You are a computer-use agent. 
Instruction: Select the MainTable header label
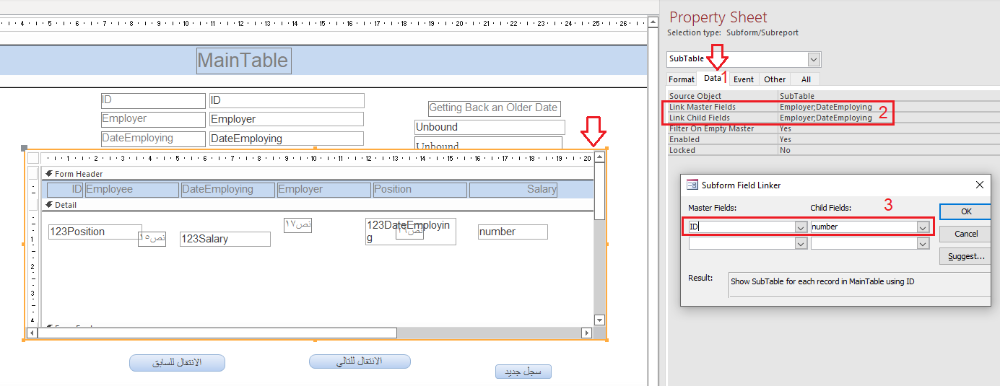pyautogui.click(x=244, y=61)
